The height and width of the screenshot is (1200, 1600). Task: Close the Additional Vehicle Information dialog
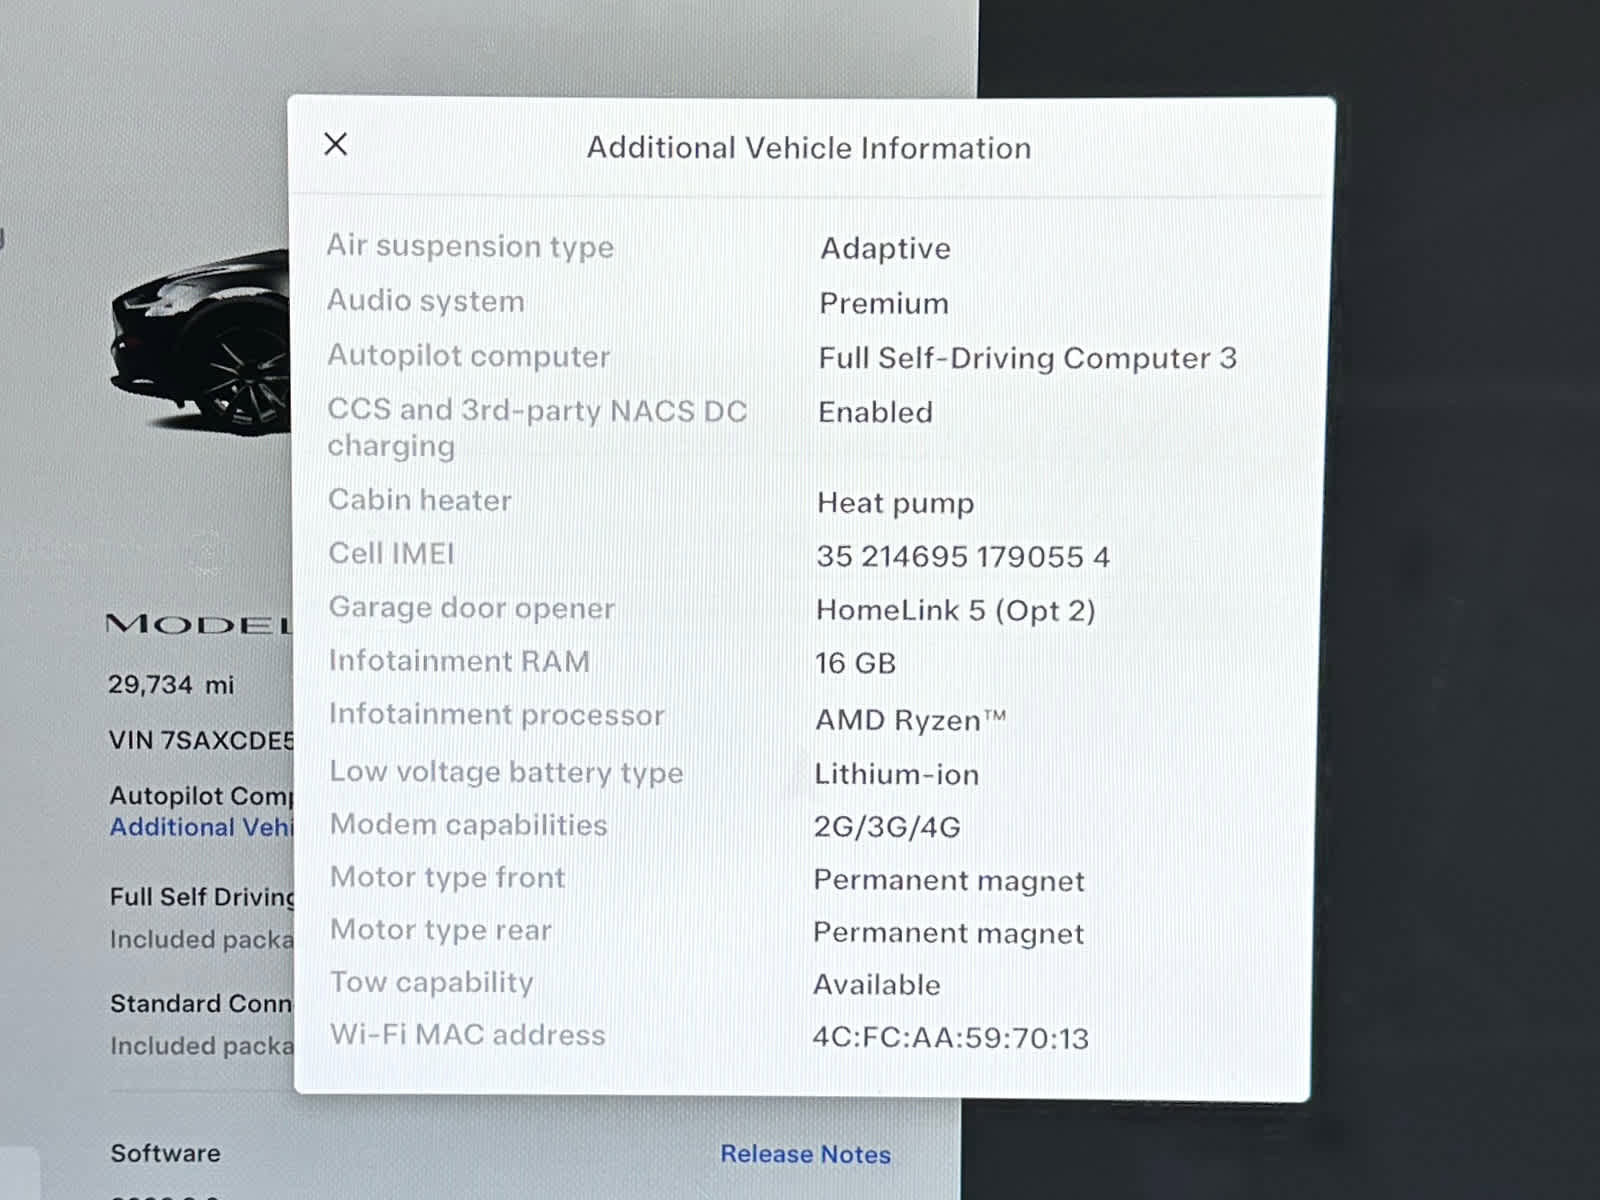coord(336,144)
